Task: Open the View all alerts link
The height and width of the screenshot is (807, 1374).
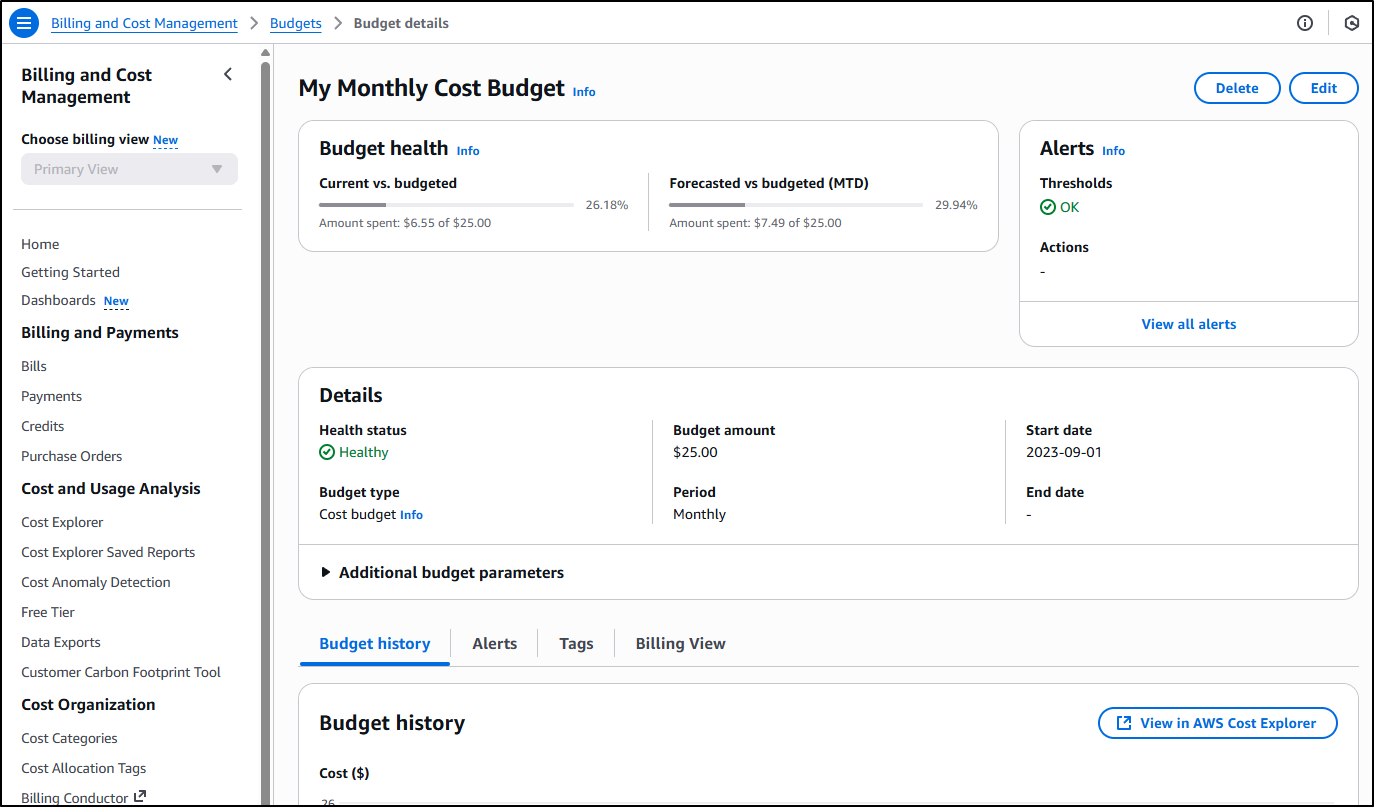Action: [x=1188, y=325]
